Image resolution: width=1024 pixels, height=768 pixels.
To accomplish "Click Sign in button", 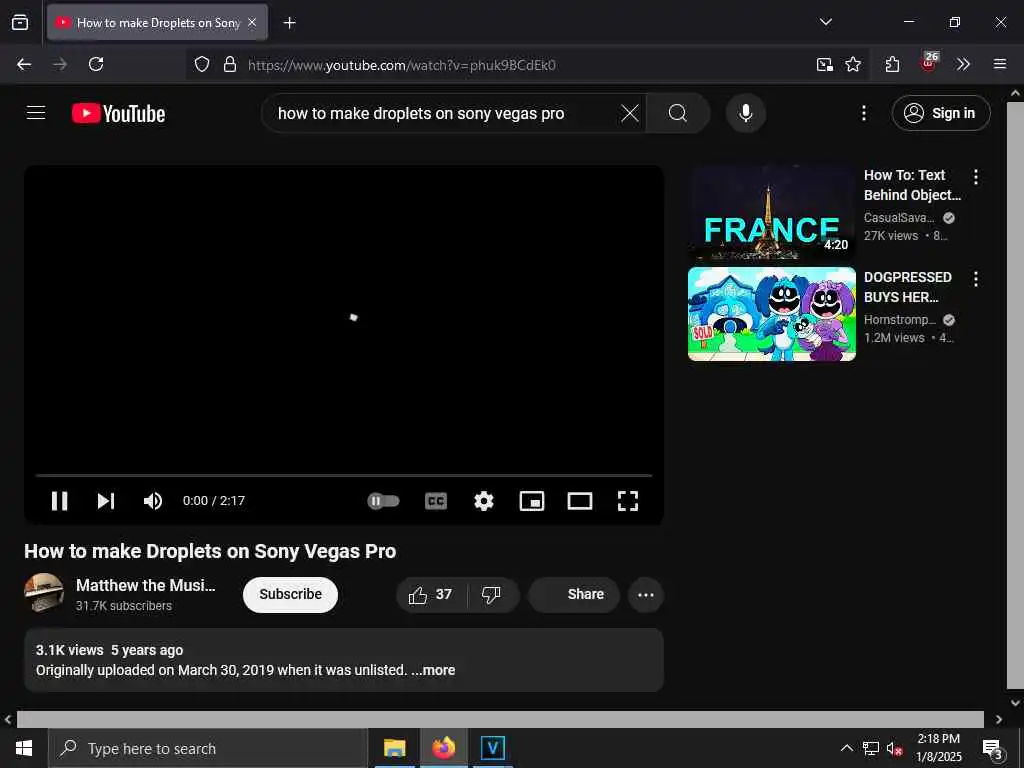I will tap(941, 113).
